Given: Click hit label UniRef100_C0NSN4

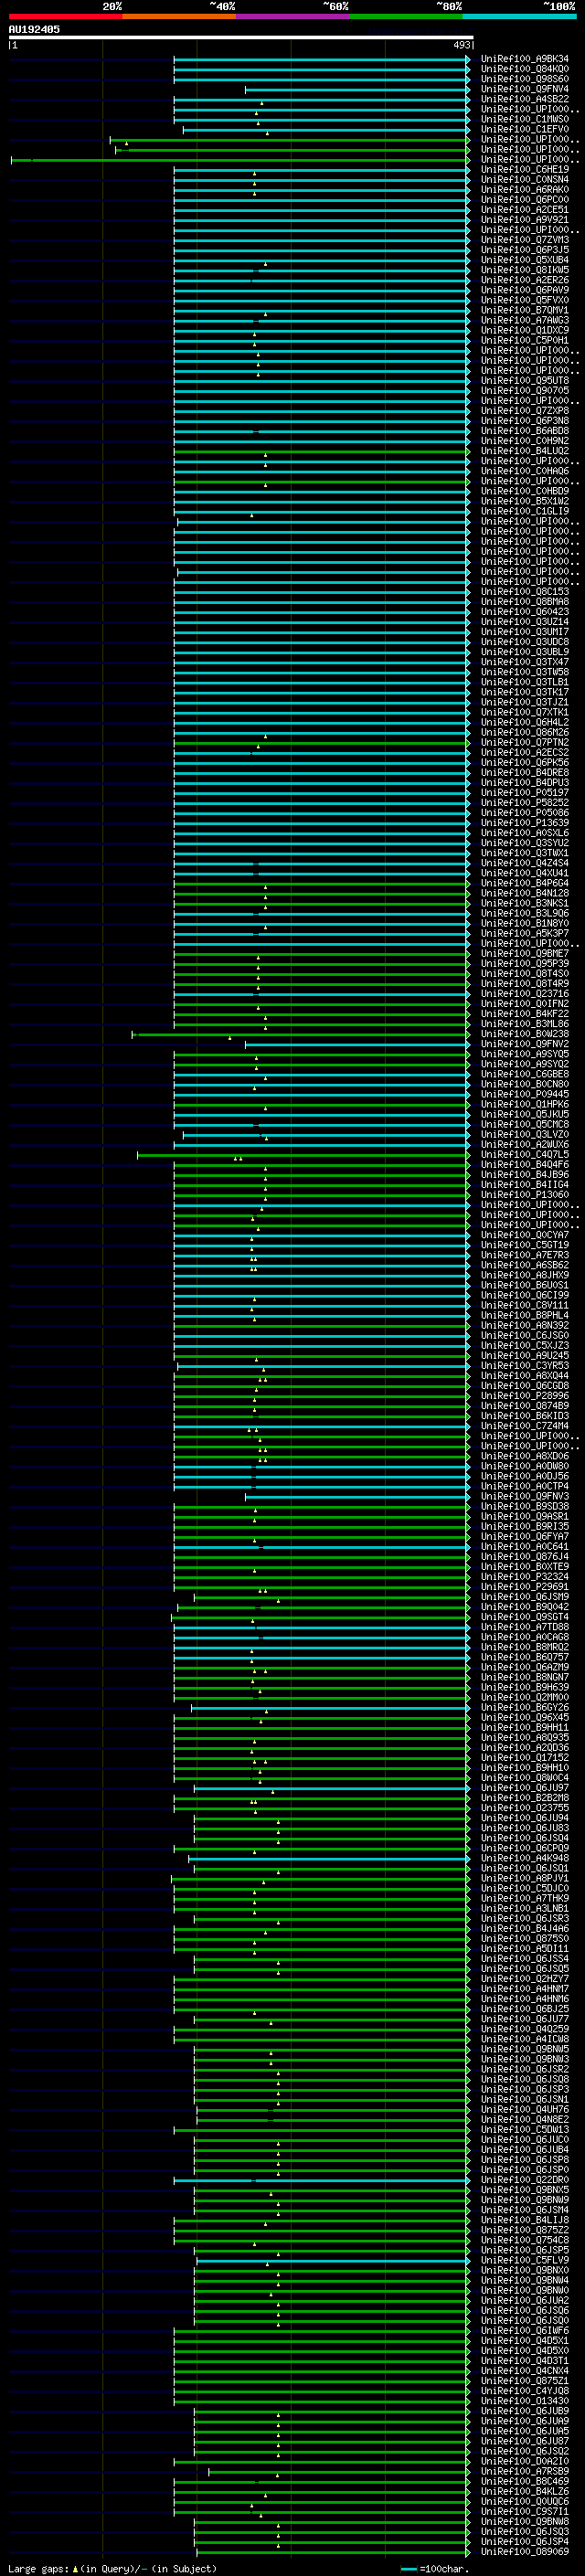Looking at the screenshot, I should click(x=525, y=180).
